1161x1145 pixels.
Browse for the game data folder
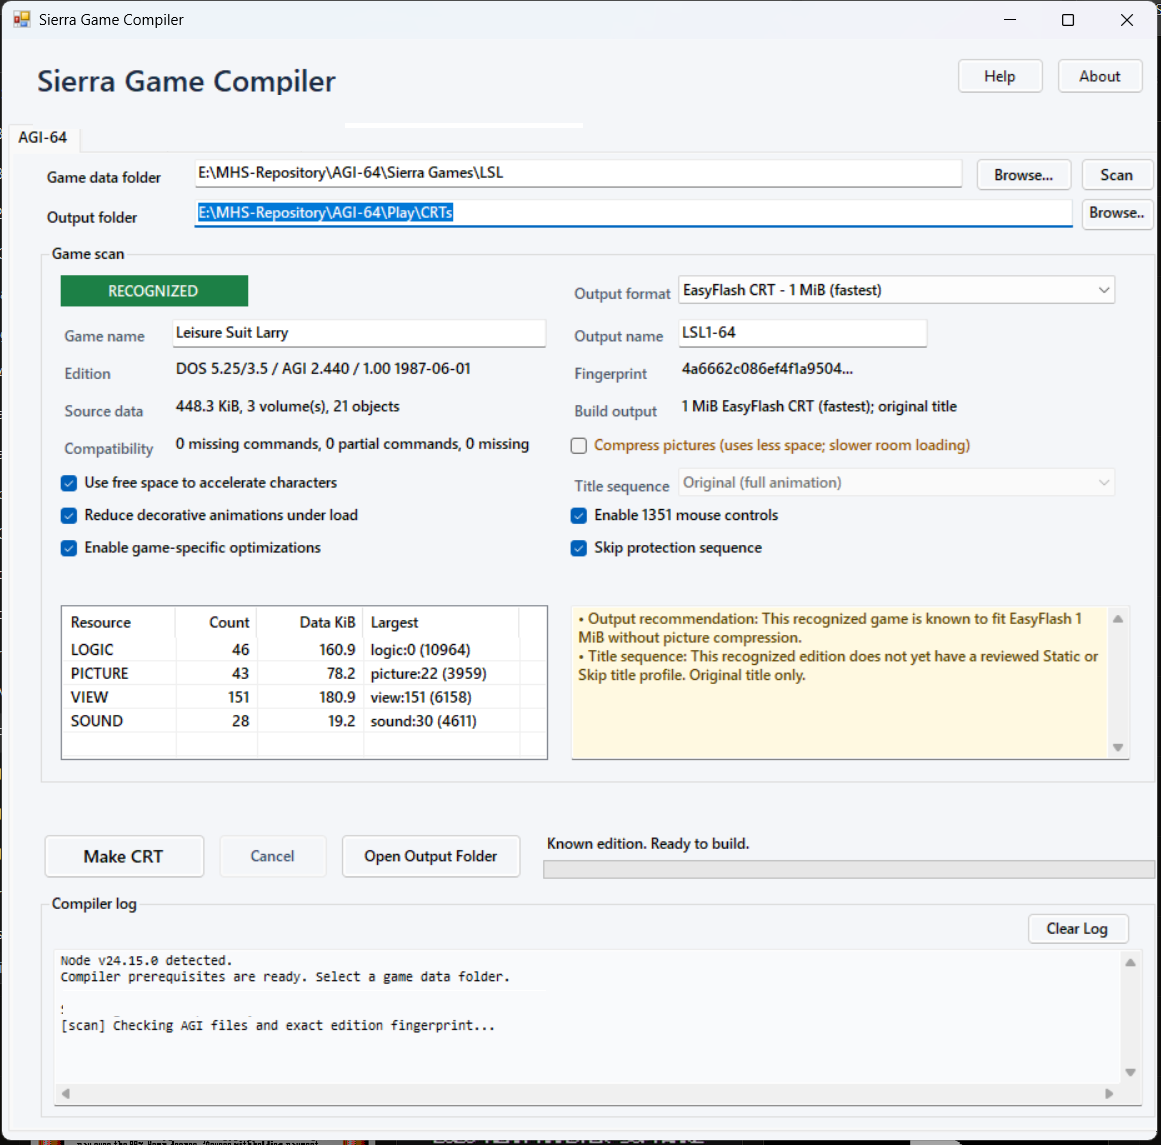[x=1023, y=176]
